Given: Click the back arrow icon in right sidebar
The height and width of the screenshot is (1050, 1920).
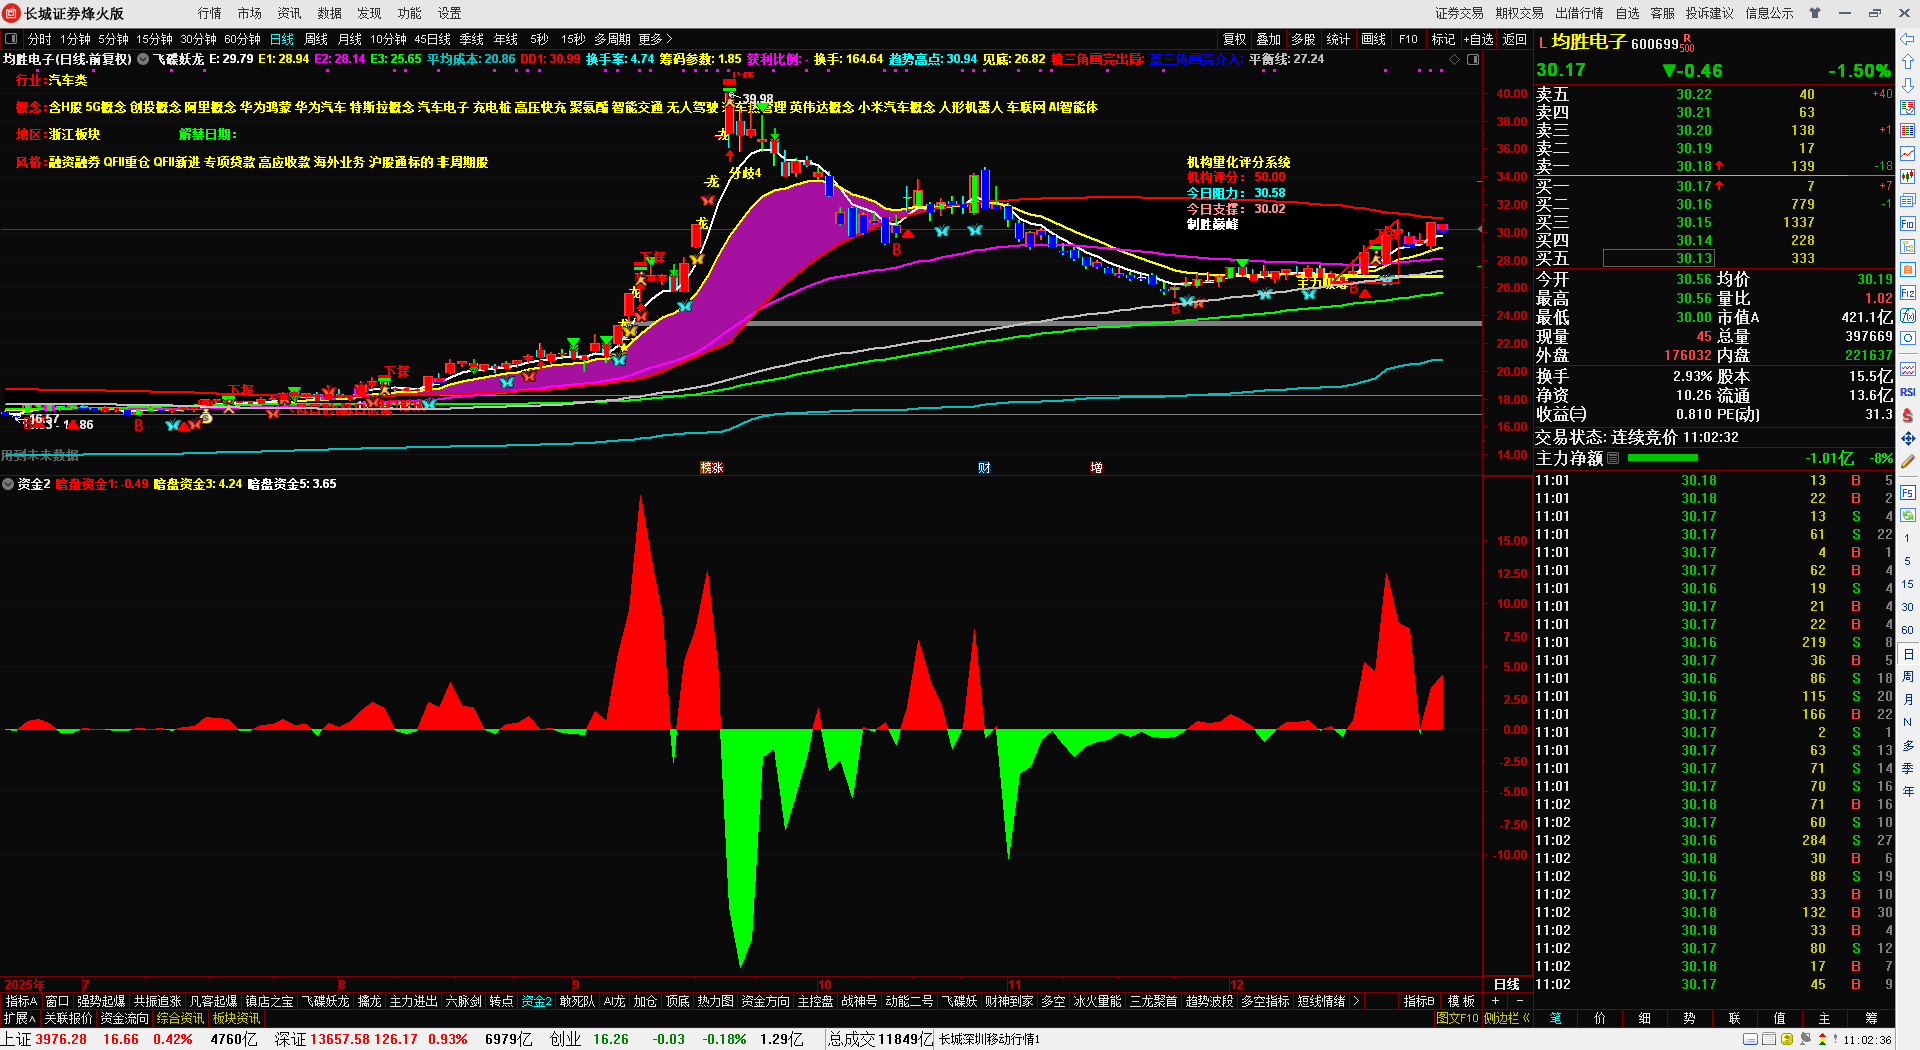Looking at the screenshot, I should [x=1908, y=39].
